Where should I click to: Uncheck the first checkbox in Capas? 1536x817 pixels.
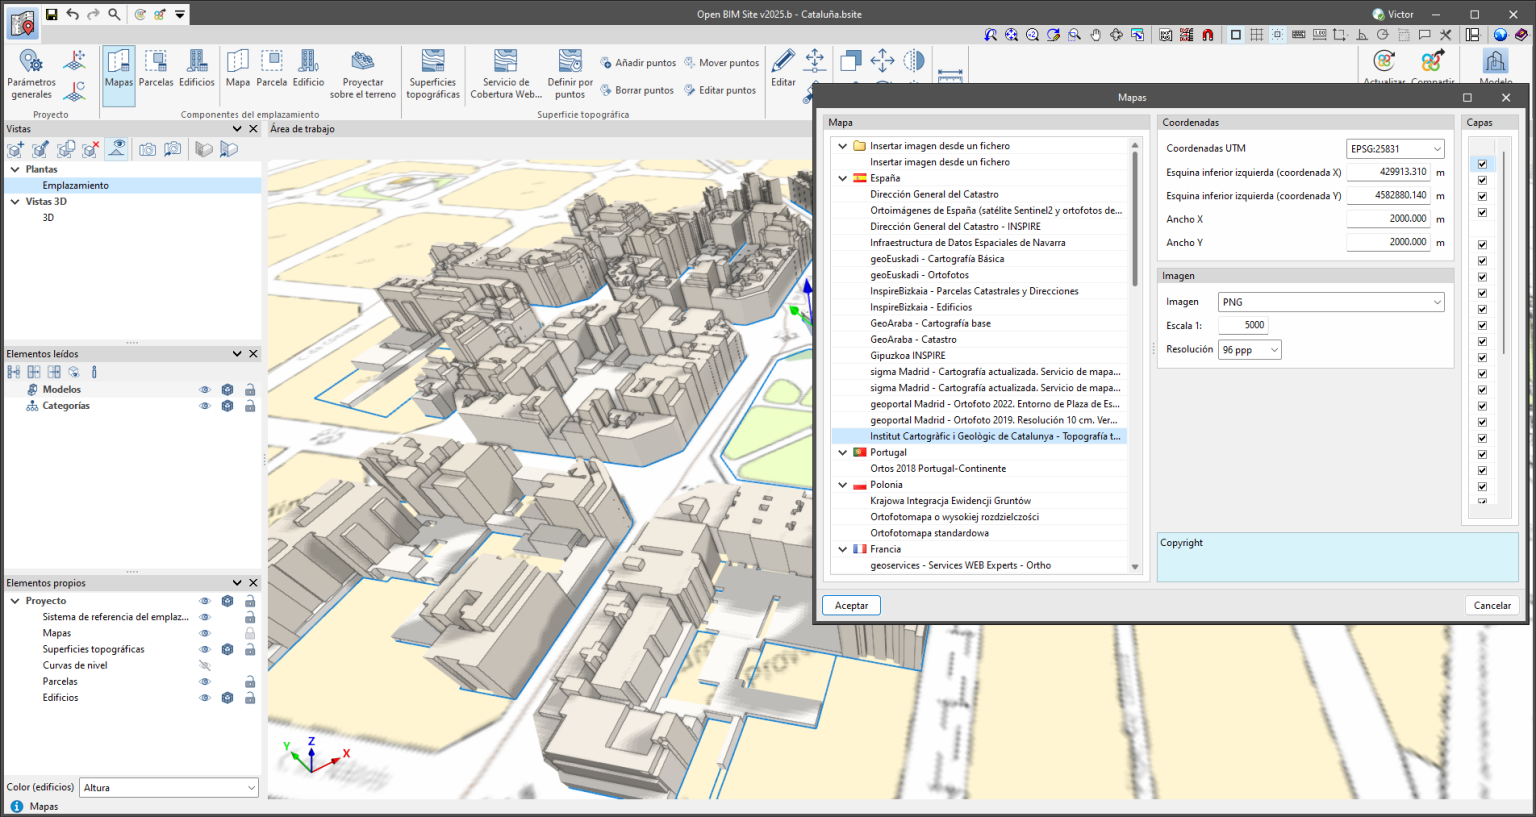(1482, 164)
